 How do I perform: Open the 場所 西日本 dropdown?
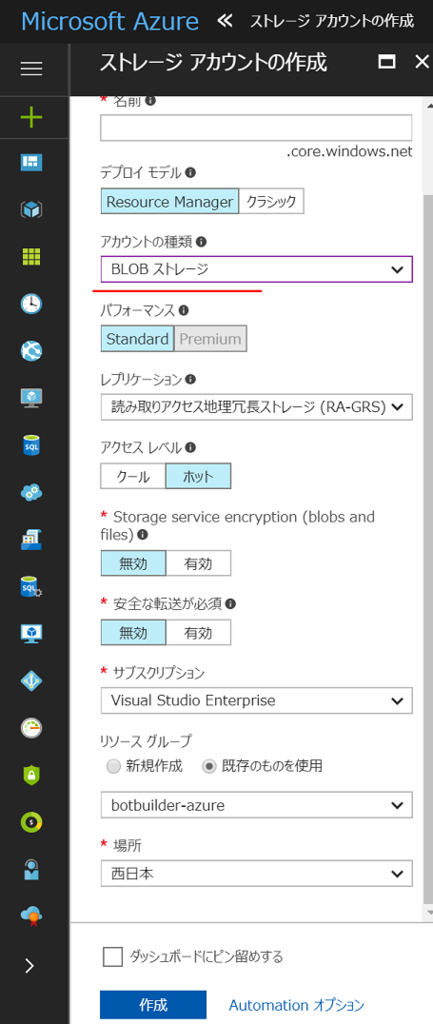pyautogui.click(x=257, y=873)
